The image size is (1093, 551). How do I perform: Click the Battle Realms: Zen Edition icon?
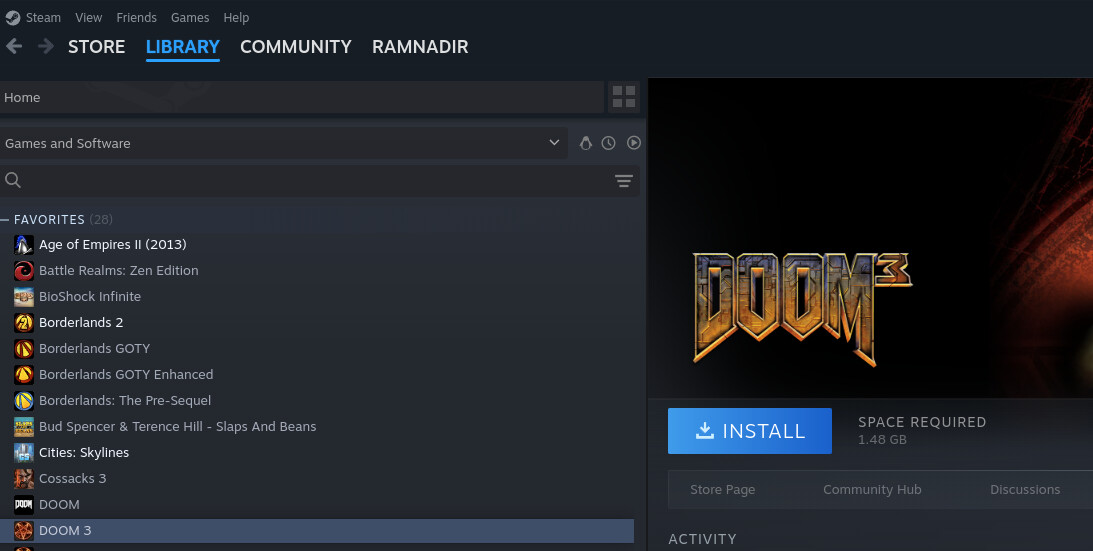point(24,270)
